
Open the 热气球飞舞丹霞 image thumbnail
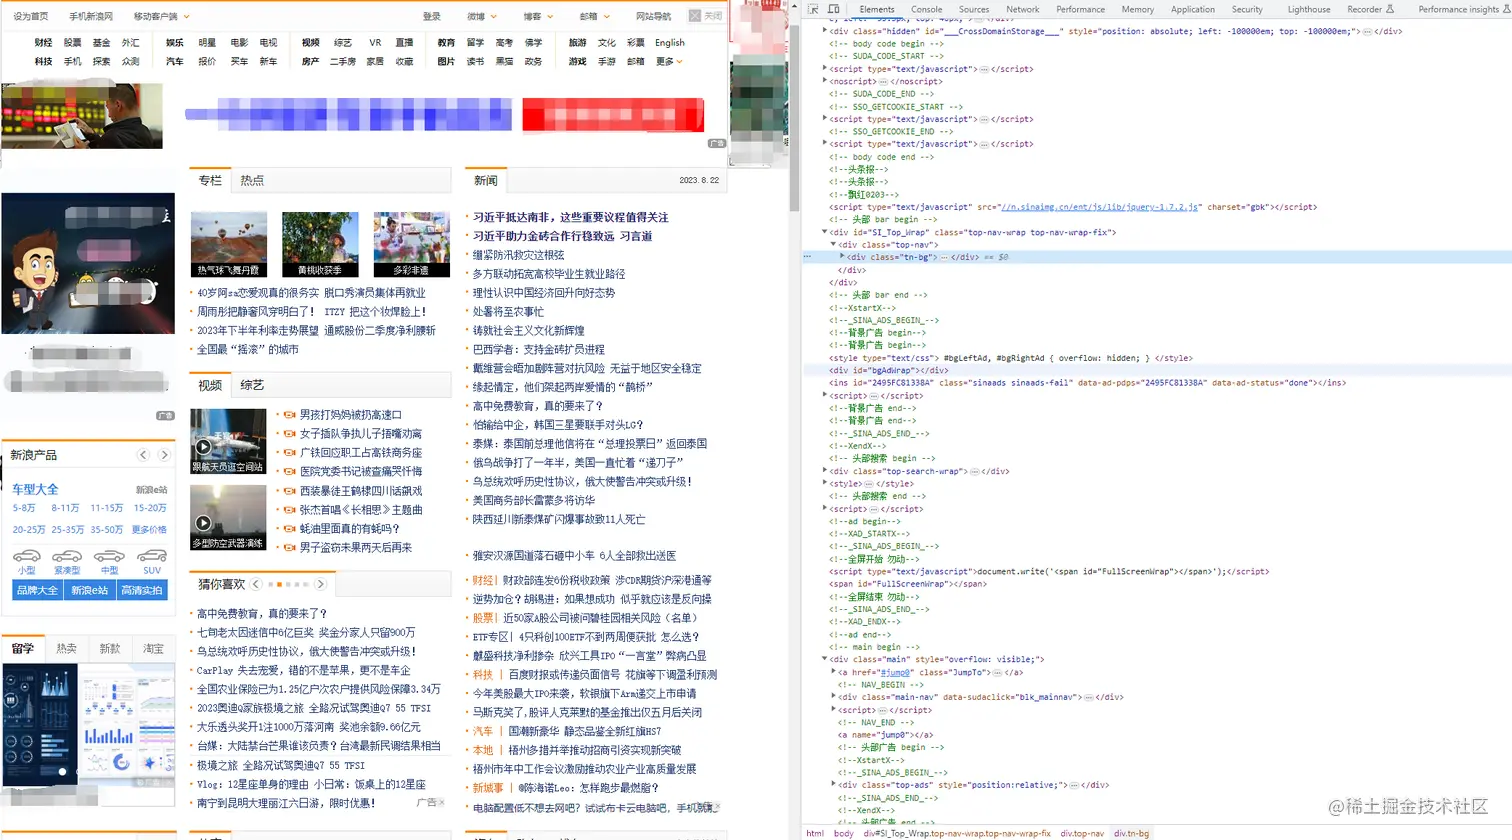tap(229, 244)
